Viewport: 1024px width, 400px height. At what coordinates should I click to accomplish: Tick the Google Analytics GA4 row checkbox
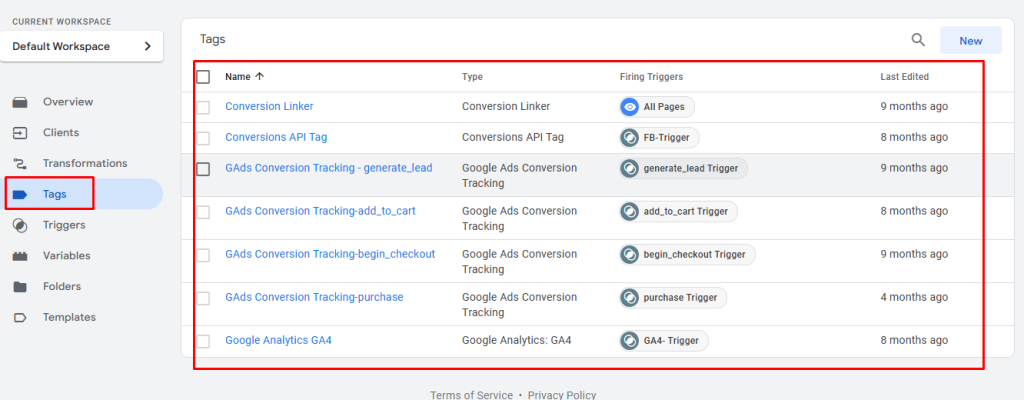204,341
